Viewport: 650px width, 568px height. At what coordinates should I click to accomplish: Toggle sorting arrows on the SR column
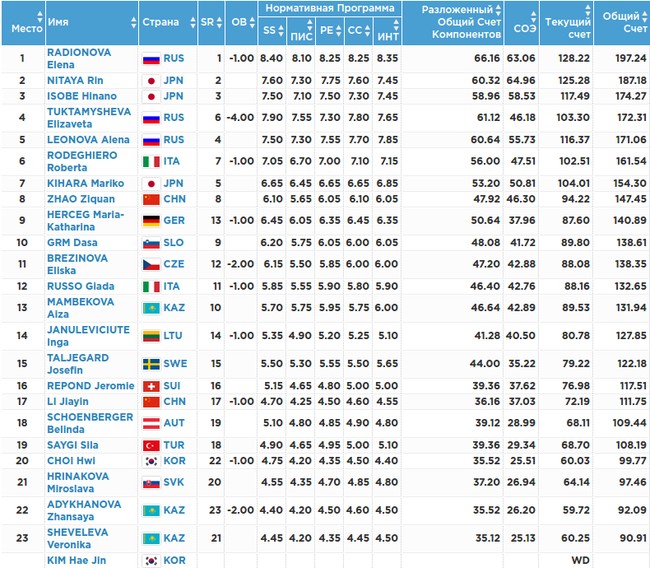coord(220,21)
